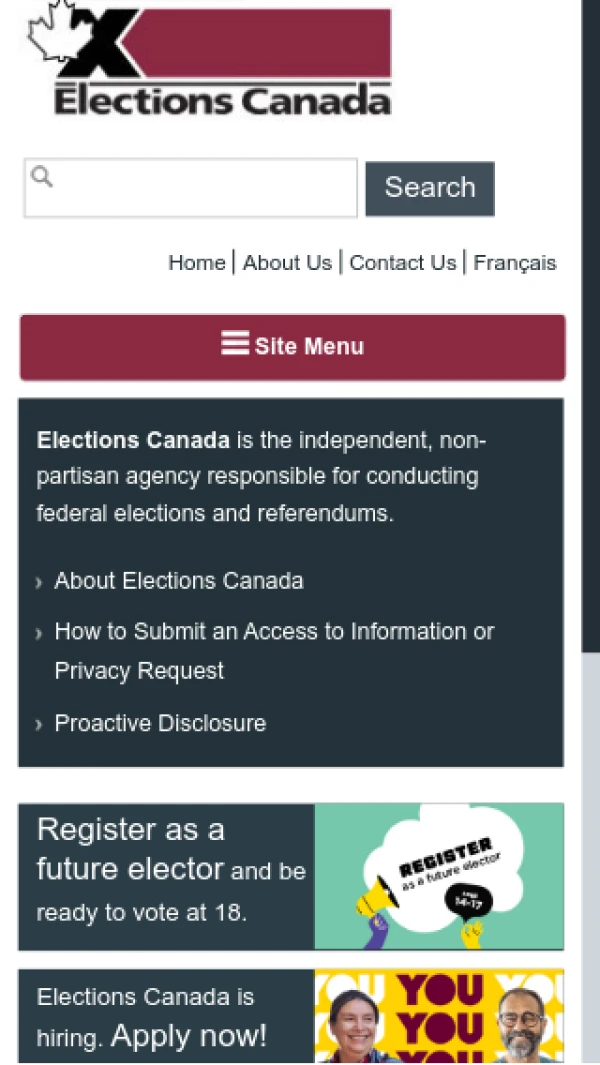This screenshot has width=600, height=1065.
Task: Click the chevron beside Privacy Request item
Action: [38, 632]
